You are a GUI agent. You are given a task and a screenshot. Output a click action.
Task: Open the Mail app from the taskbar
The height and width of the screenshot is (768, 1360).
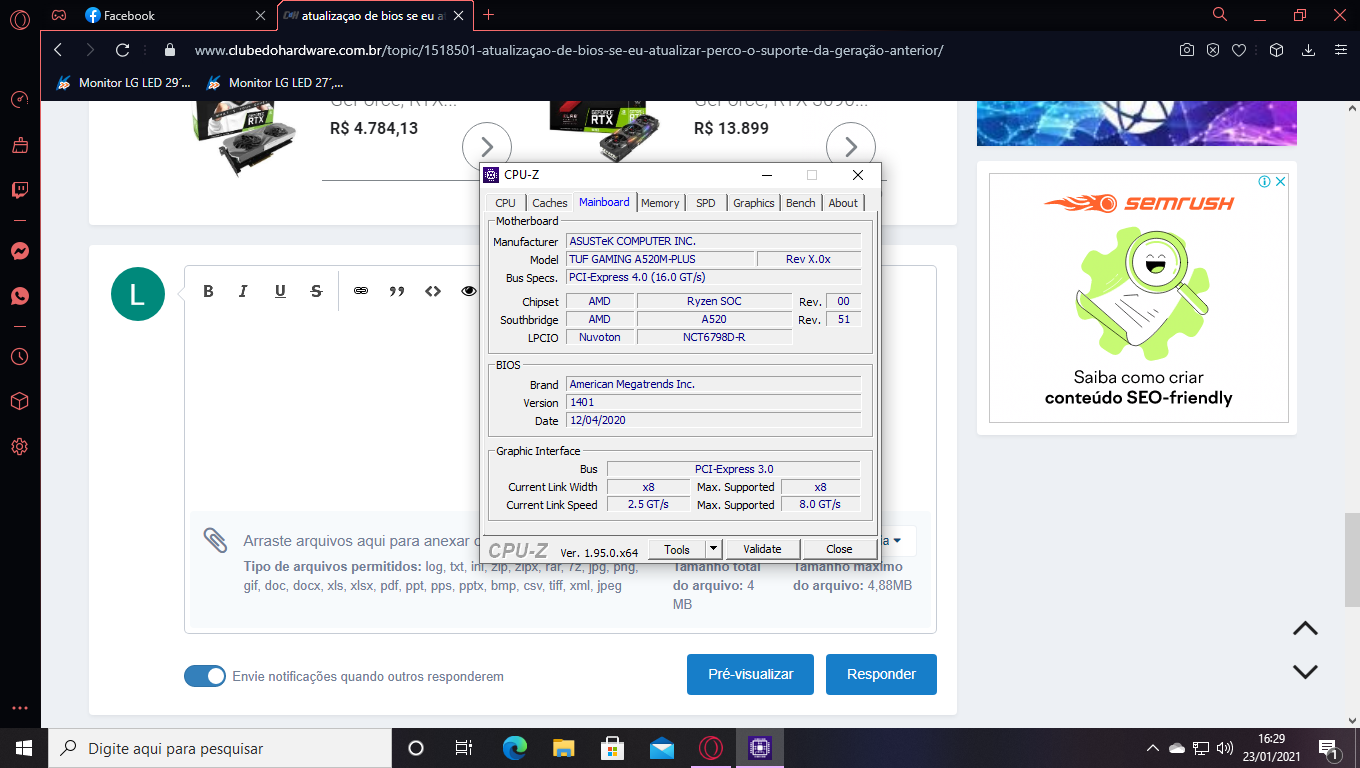click(x=662, y=748)
